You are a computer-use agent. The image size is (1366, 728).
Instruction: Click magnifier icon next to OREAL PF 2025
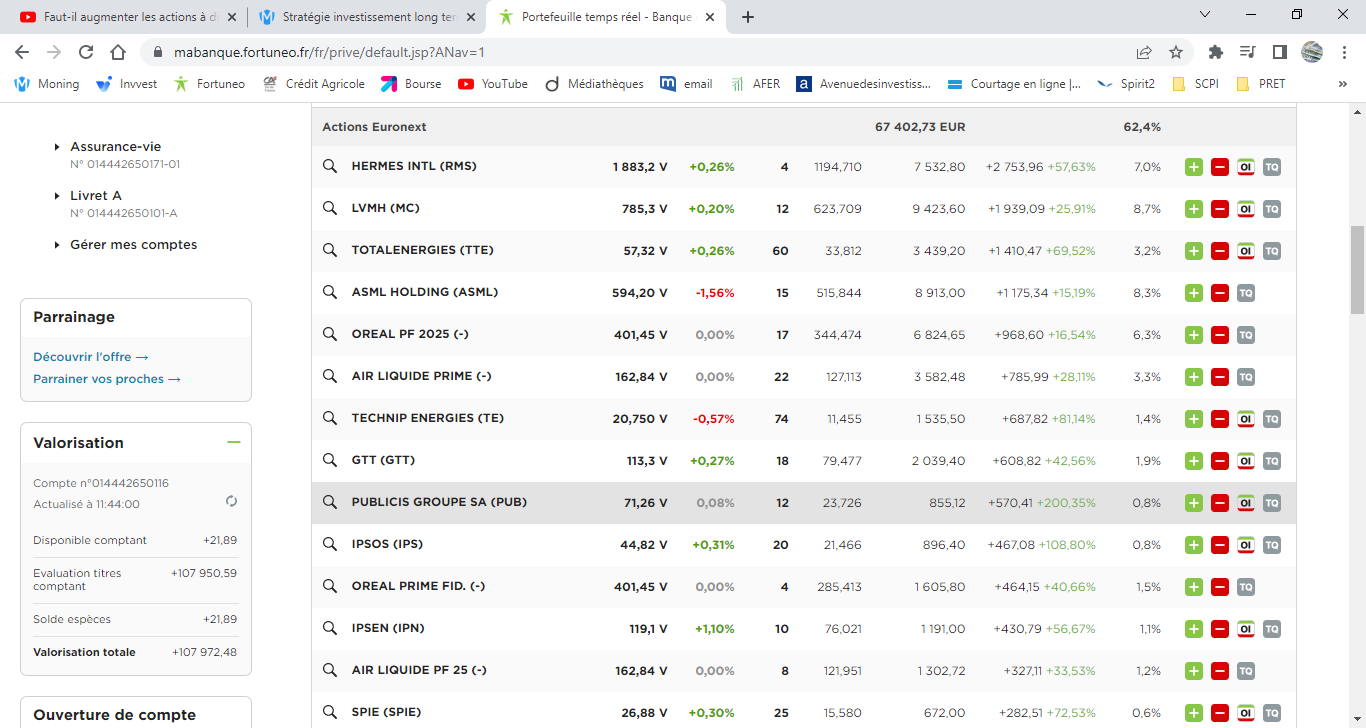330,334
